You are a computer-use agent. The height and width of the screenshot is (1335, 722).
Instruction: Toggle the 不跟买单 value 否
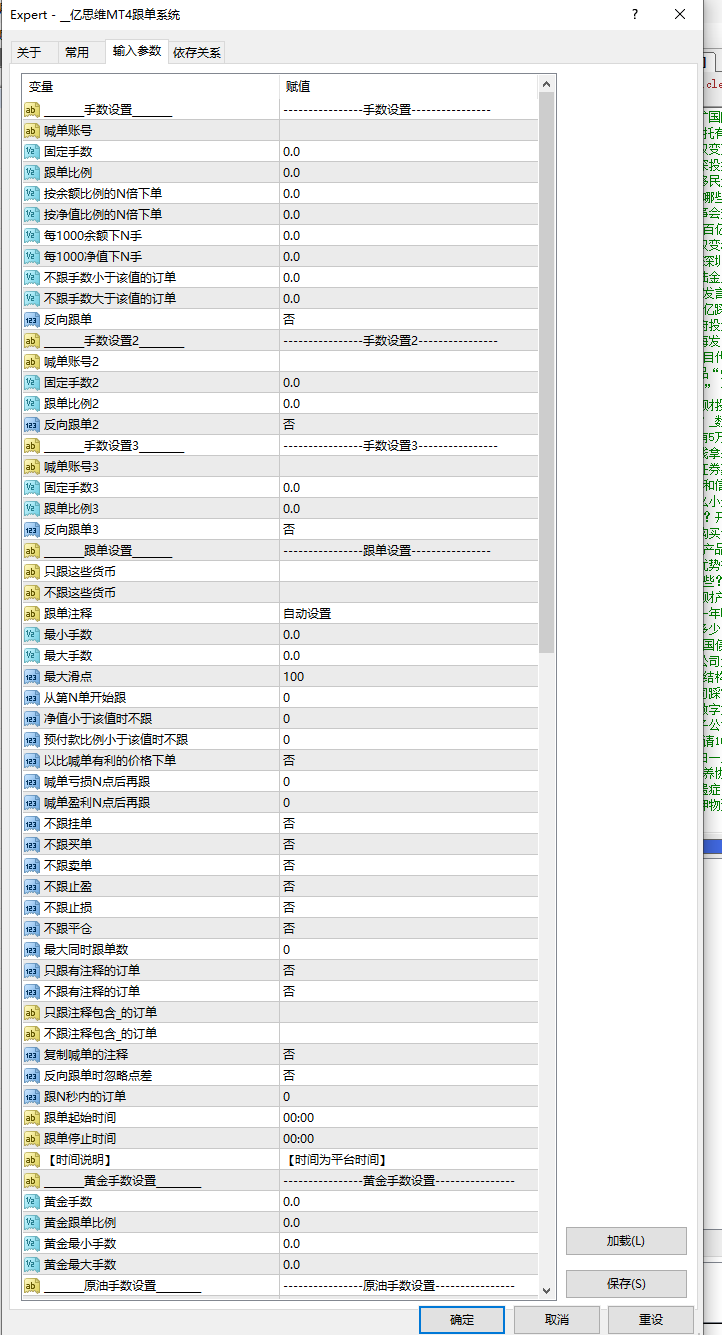point(408,845)
